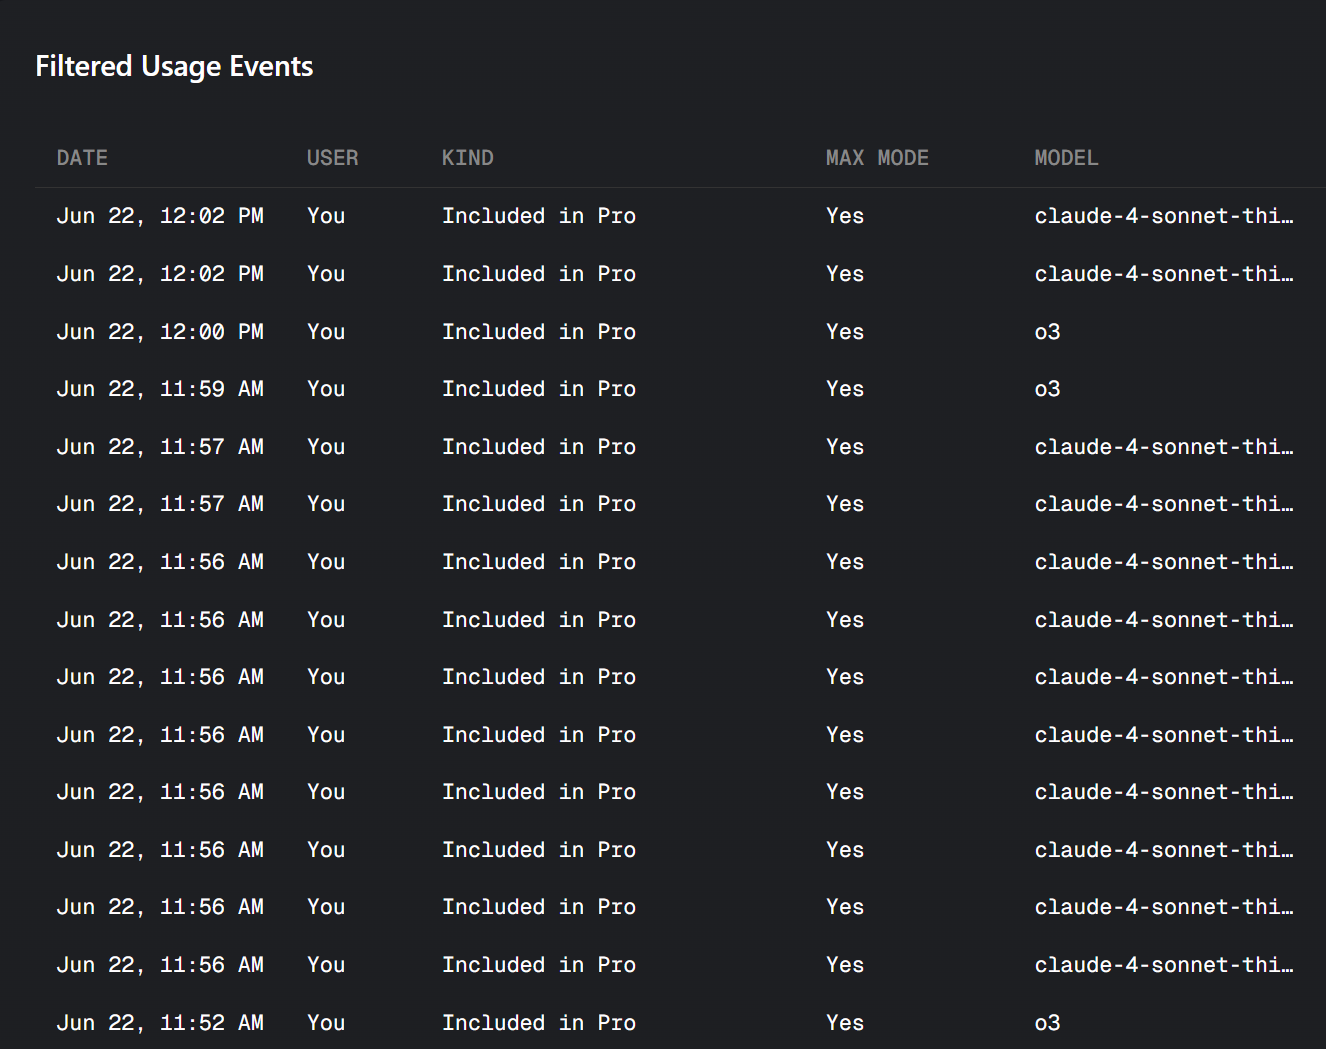The width and height of the screenshot is (1326, 1049).
Task: Click the DATE column header
Action: pyautogui.click(x=82, y=158)
